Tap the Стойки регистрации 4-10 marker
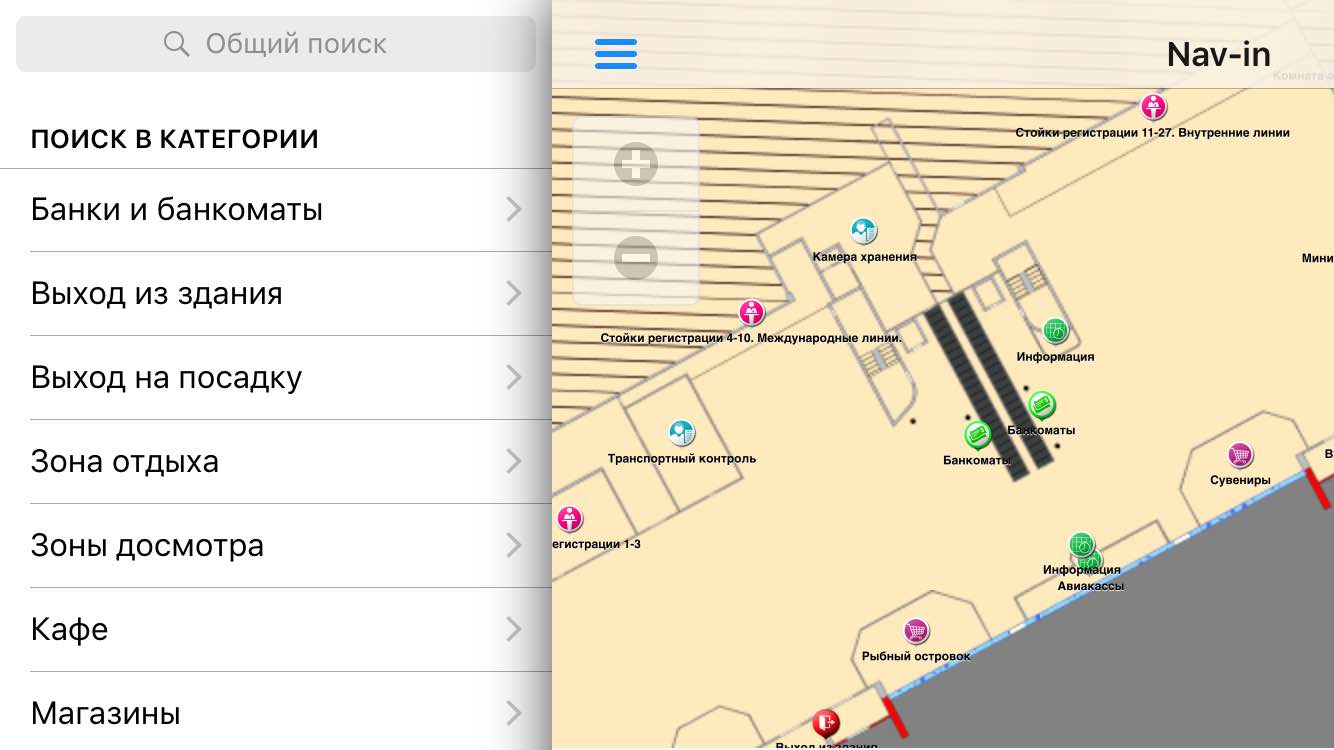 752,313
